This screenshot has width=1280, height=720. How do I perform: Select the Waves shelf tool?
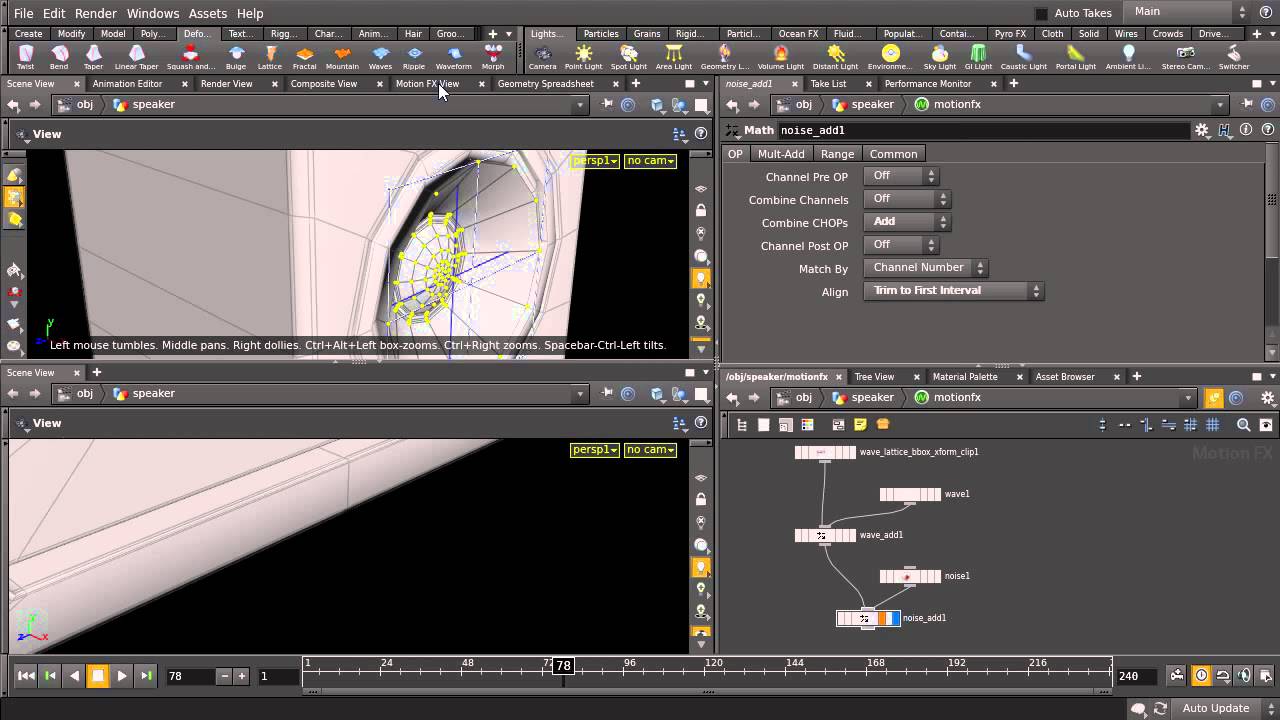tap(380, 57)
